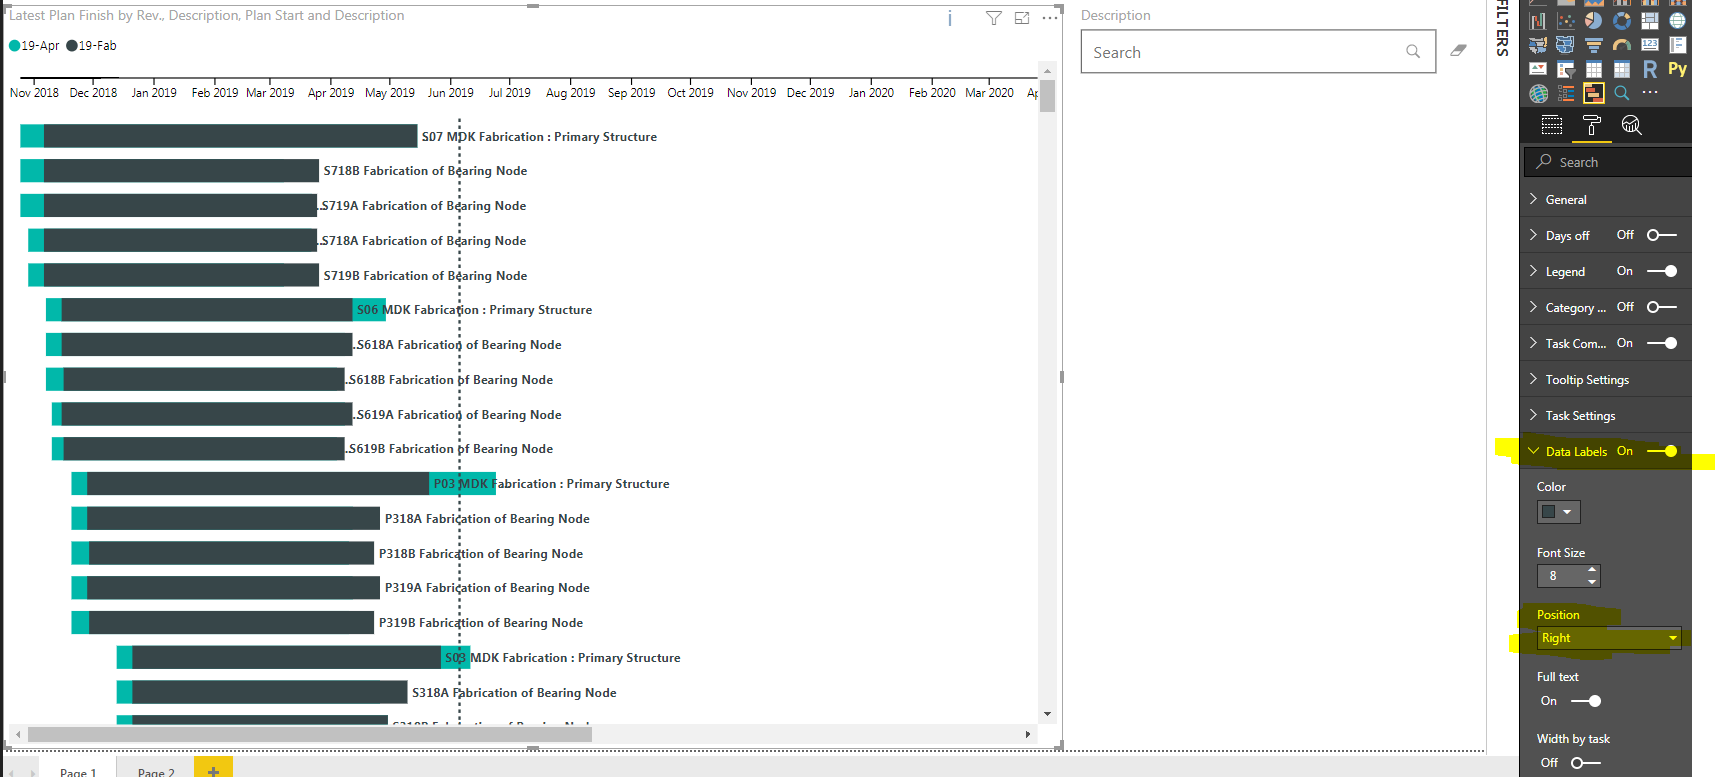
Task: Select the matrix visual icon
Action: [1622, 69]
